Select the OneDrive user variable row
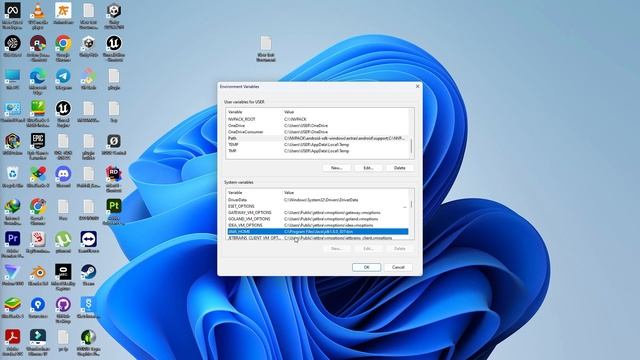This screenshot has height=360, width=640. [x=317, y=126]
